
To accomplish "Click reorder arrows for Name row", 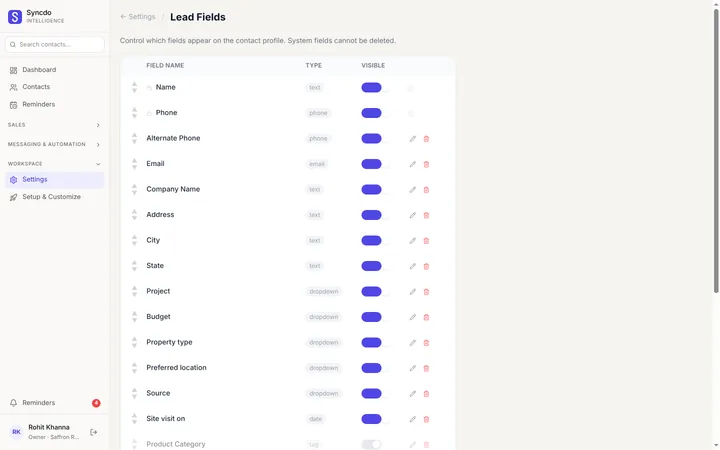I will [x=134, y=87].
